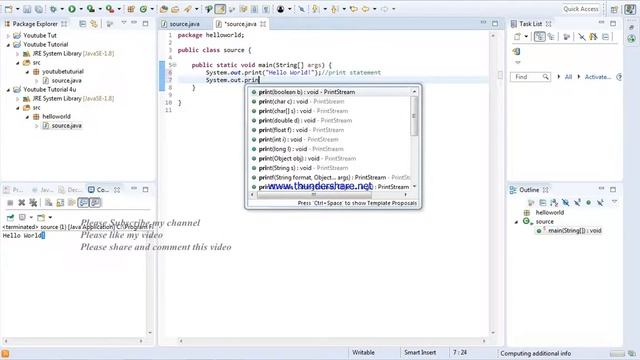Select source.java under helloworld package
Viewport: 640px width, 360px height.
click(x=66, y=126)
